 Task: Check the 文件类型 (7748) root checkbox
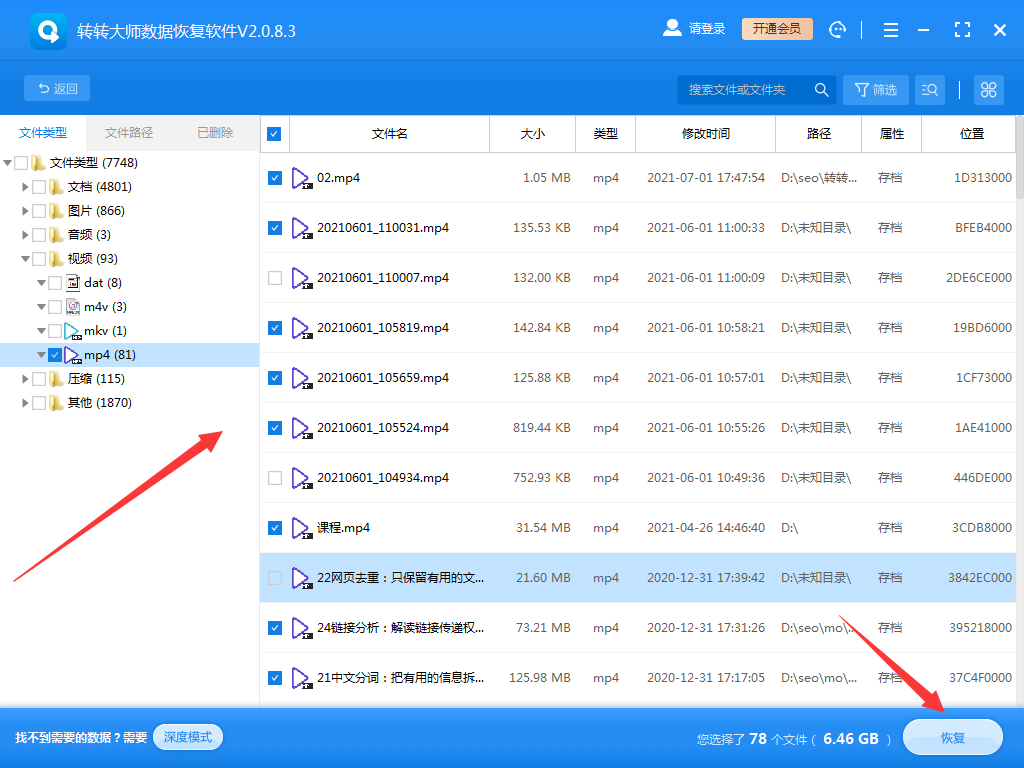(x=21, y=163)
